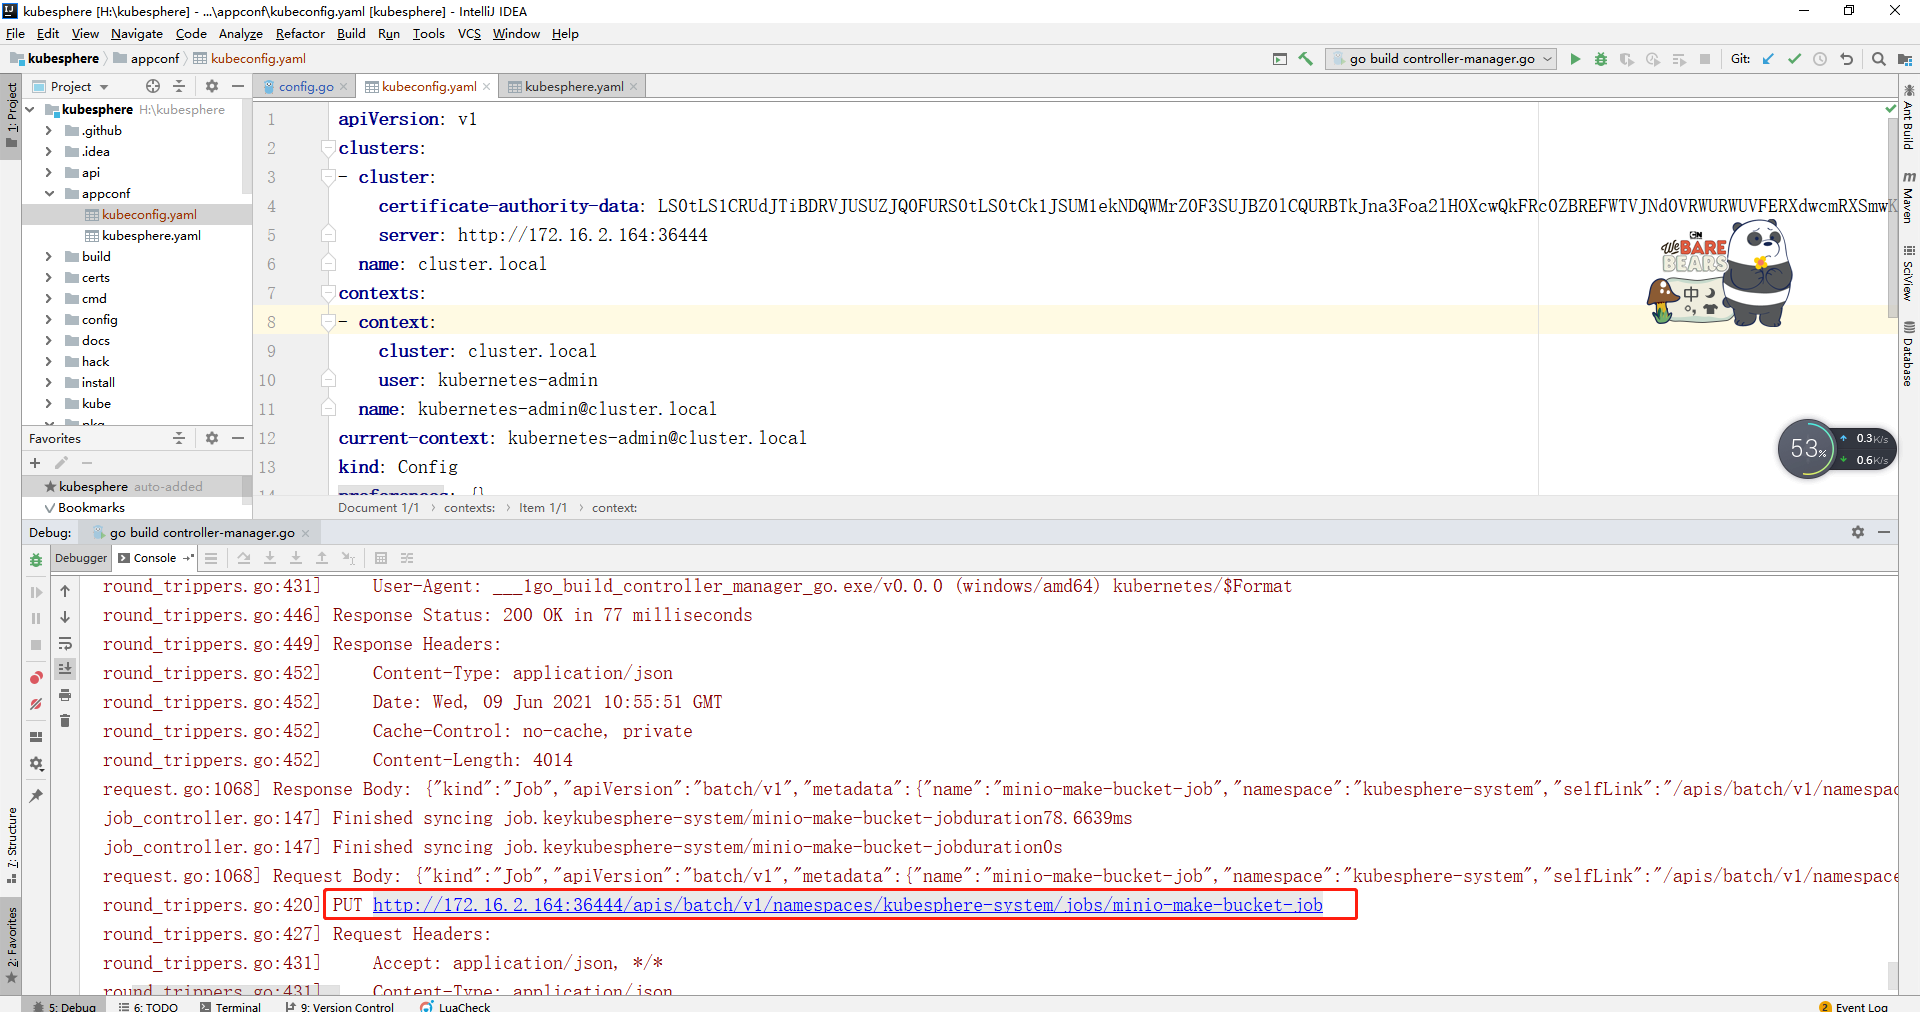The width and height of the screenshot is (1920, 1012).
Task: Open the 6: TODO tool window
Action: (148, 1006)
